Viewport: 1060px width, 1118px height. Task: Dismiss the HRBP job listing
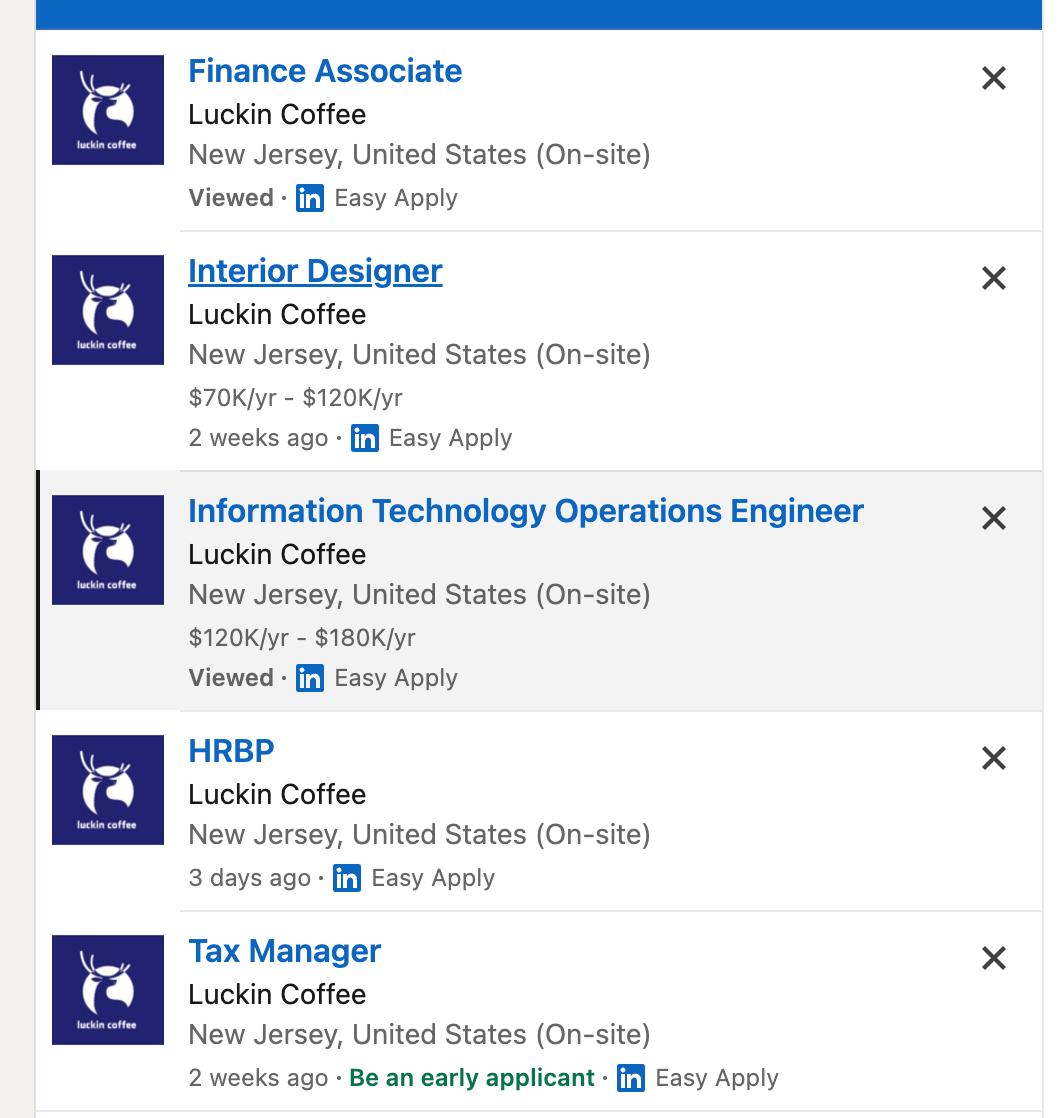tap(993, 758)
